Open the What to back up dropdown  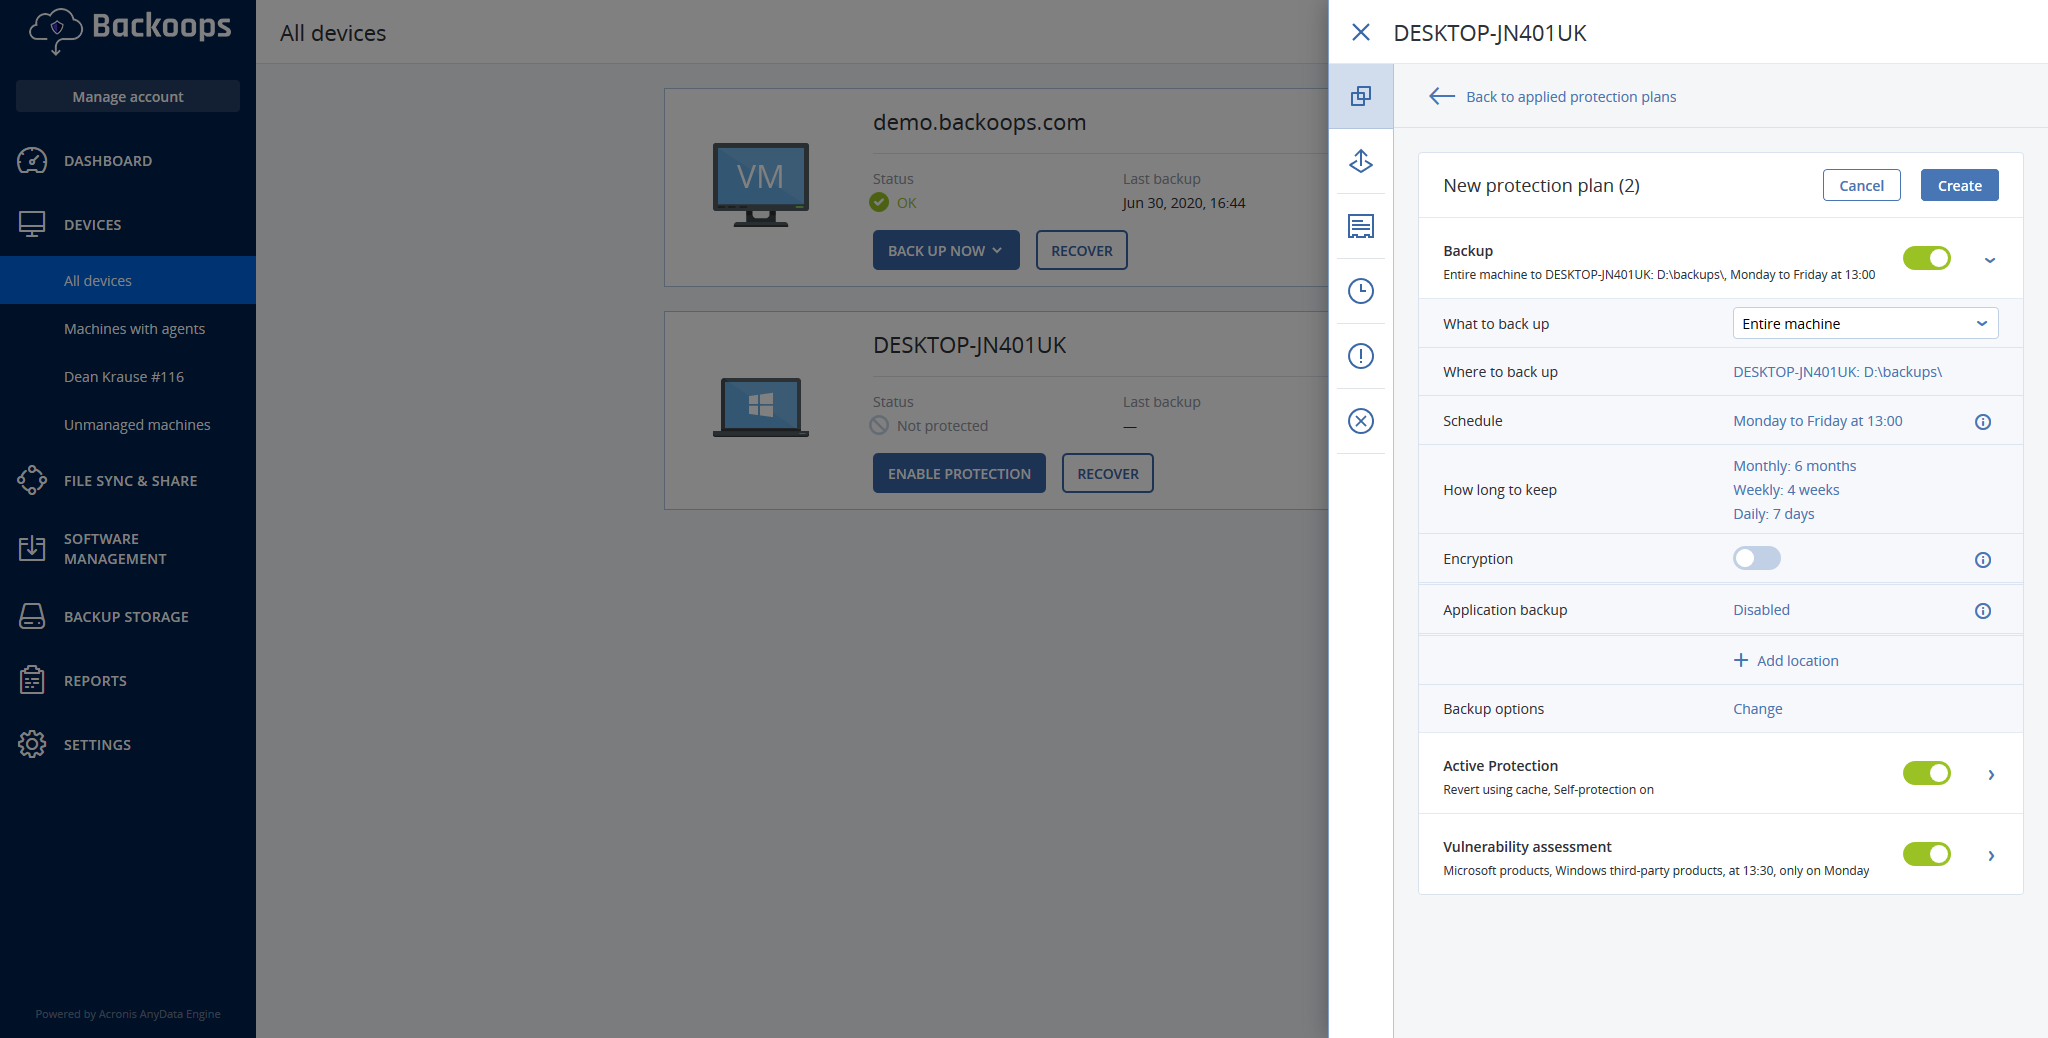(x=1865, y=323)
